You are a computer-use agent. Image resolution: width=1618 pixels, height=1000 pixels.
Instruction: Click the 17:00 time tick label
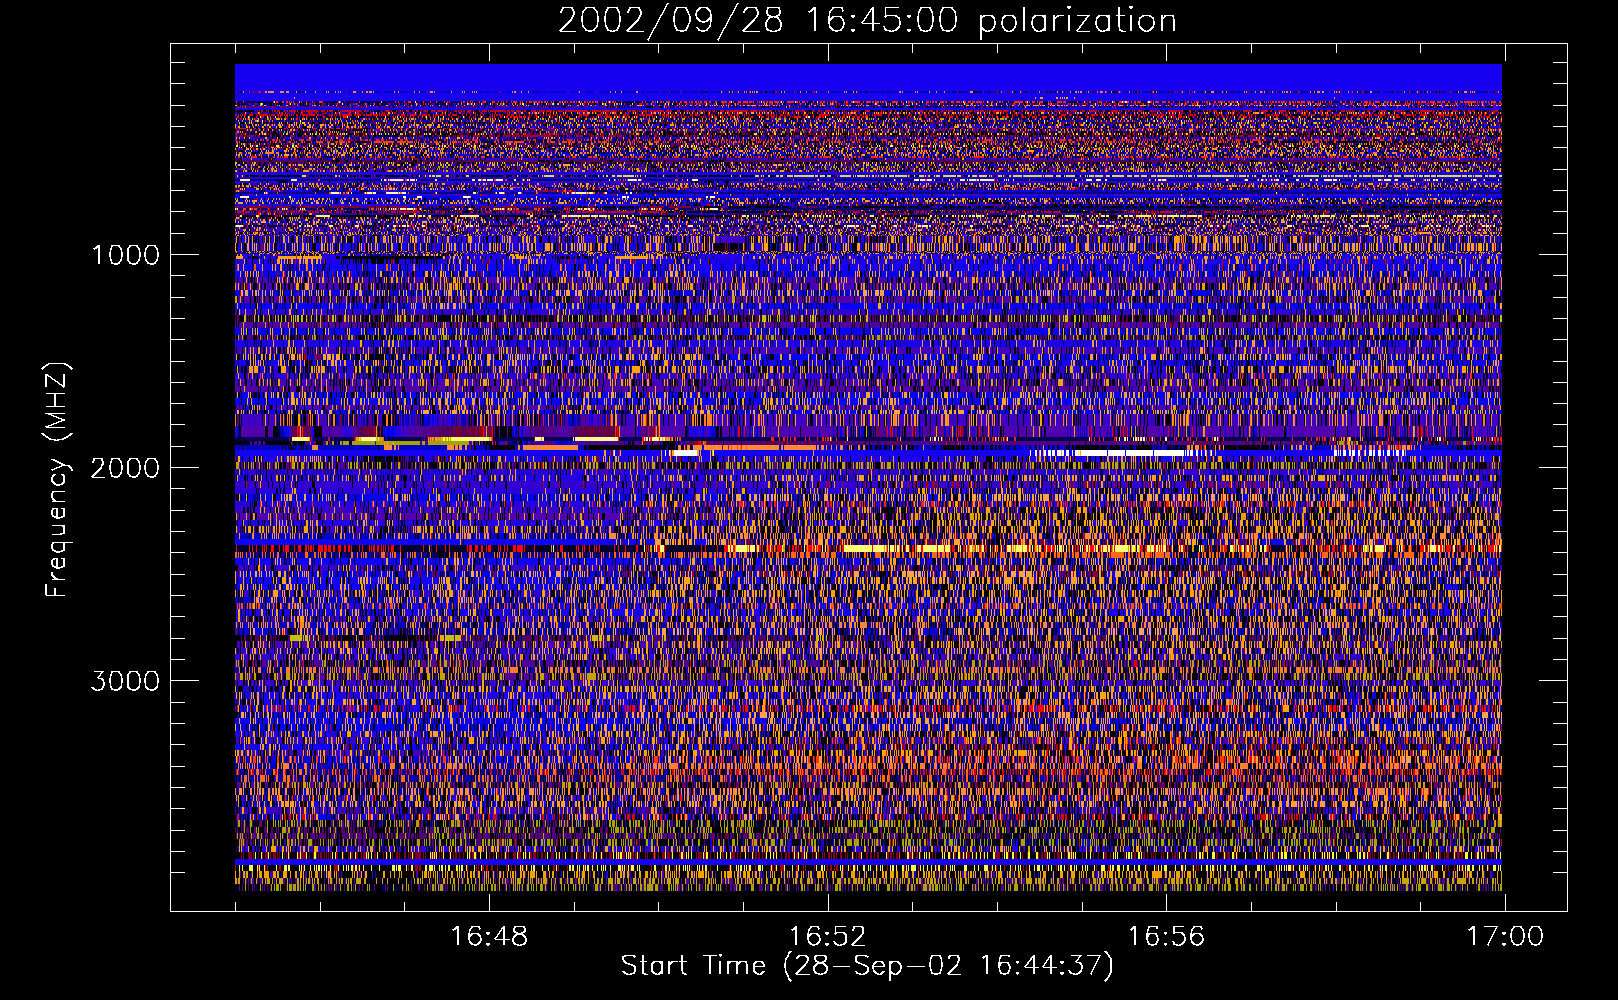coord(1505,937)
